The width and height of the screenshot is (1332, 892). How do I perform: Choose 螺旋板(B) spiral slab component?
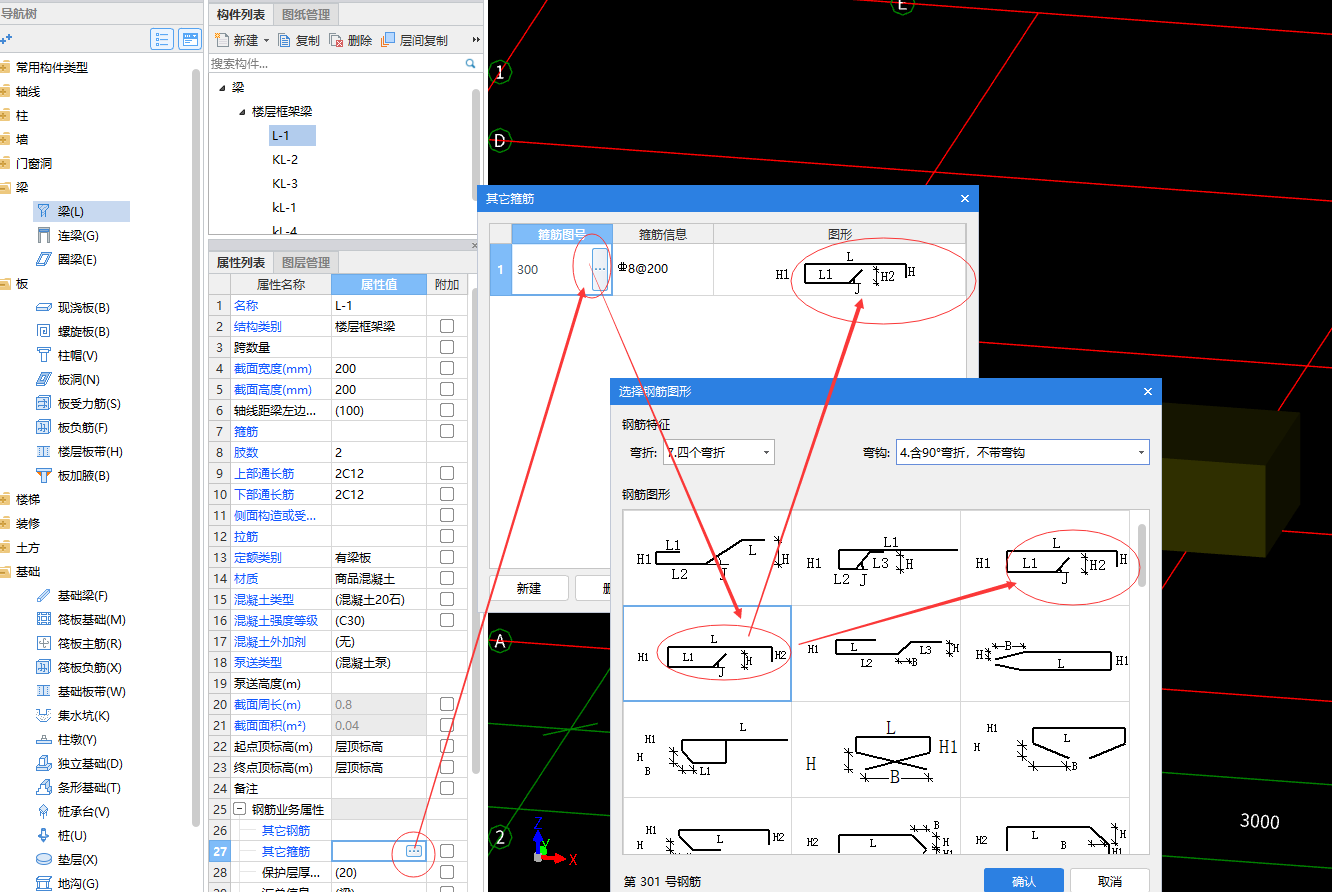(x=86, y=331)
